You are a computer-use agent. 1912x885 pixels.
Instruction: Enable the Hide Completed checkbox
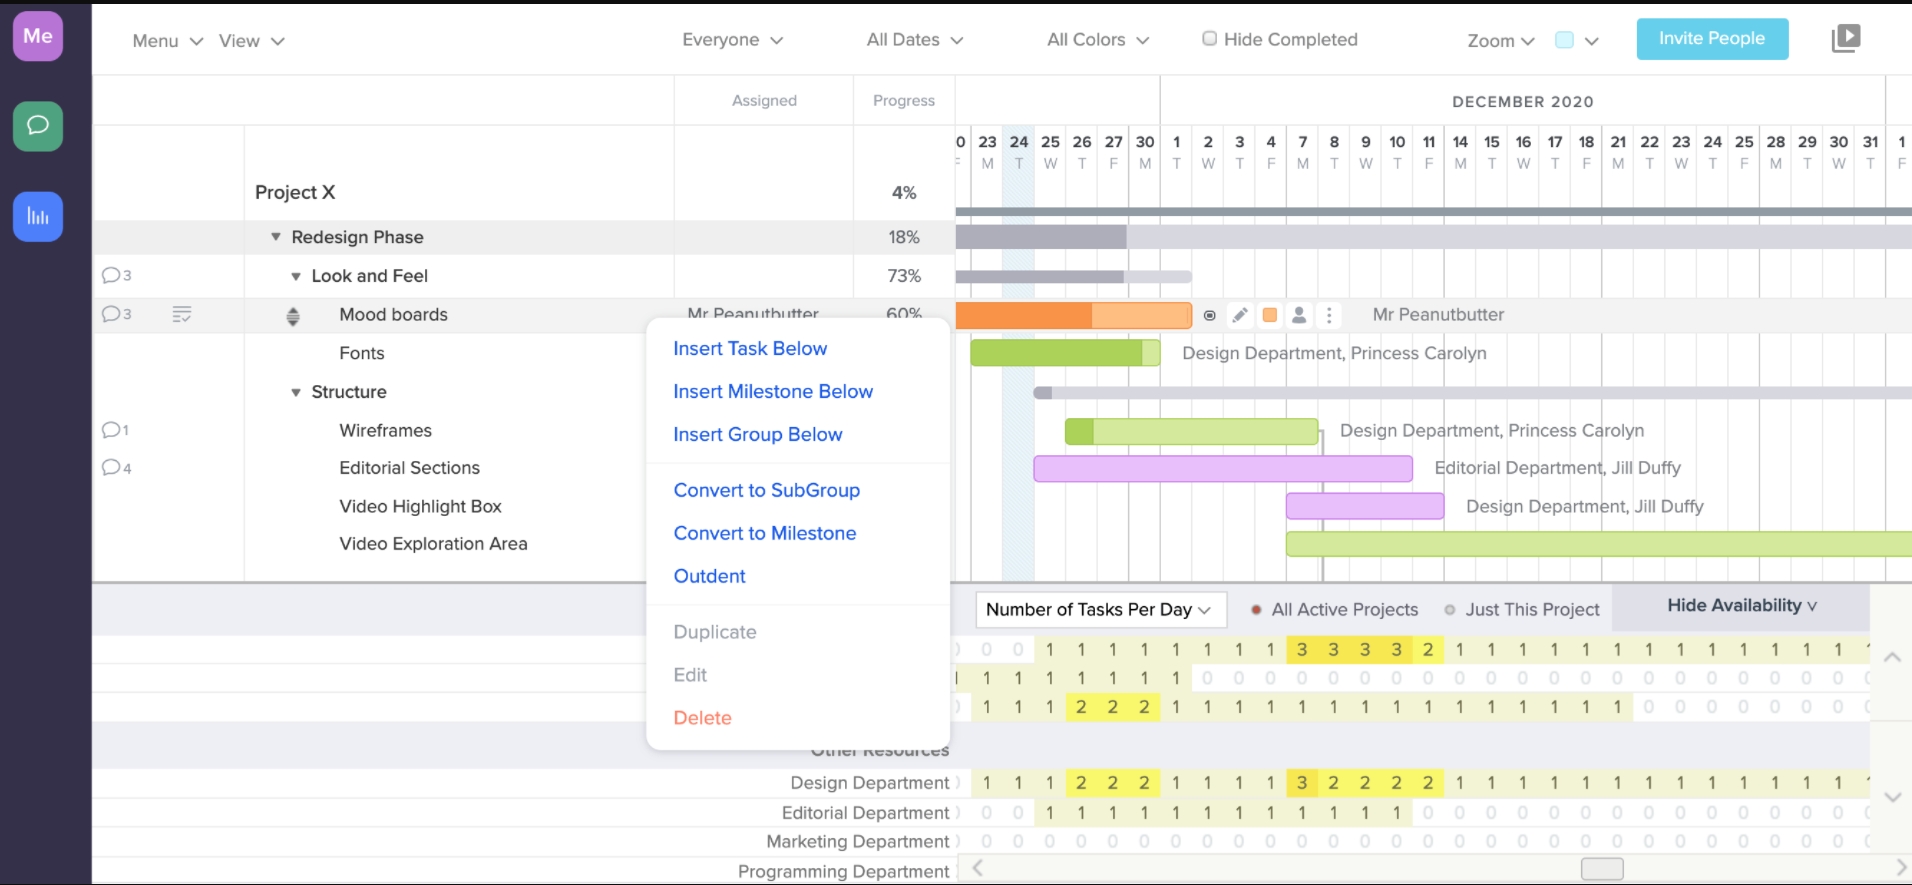(1209, 39)
